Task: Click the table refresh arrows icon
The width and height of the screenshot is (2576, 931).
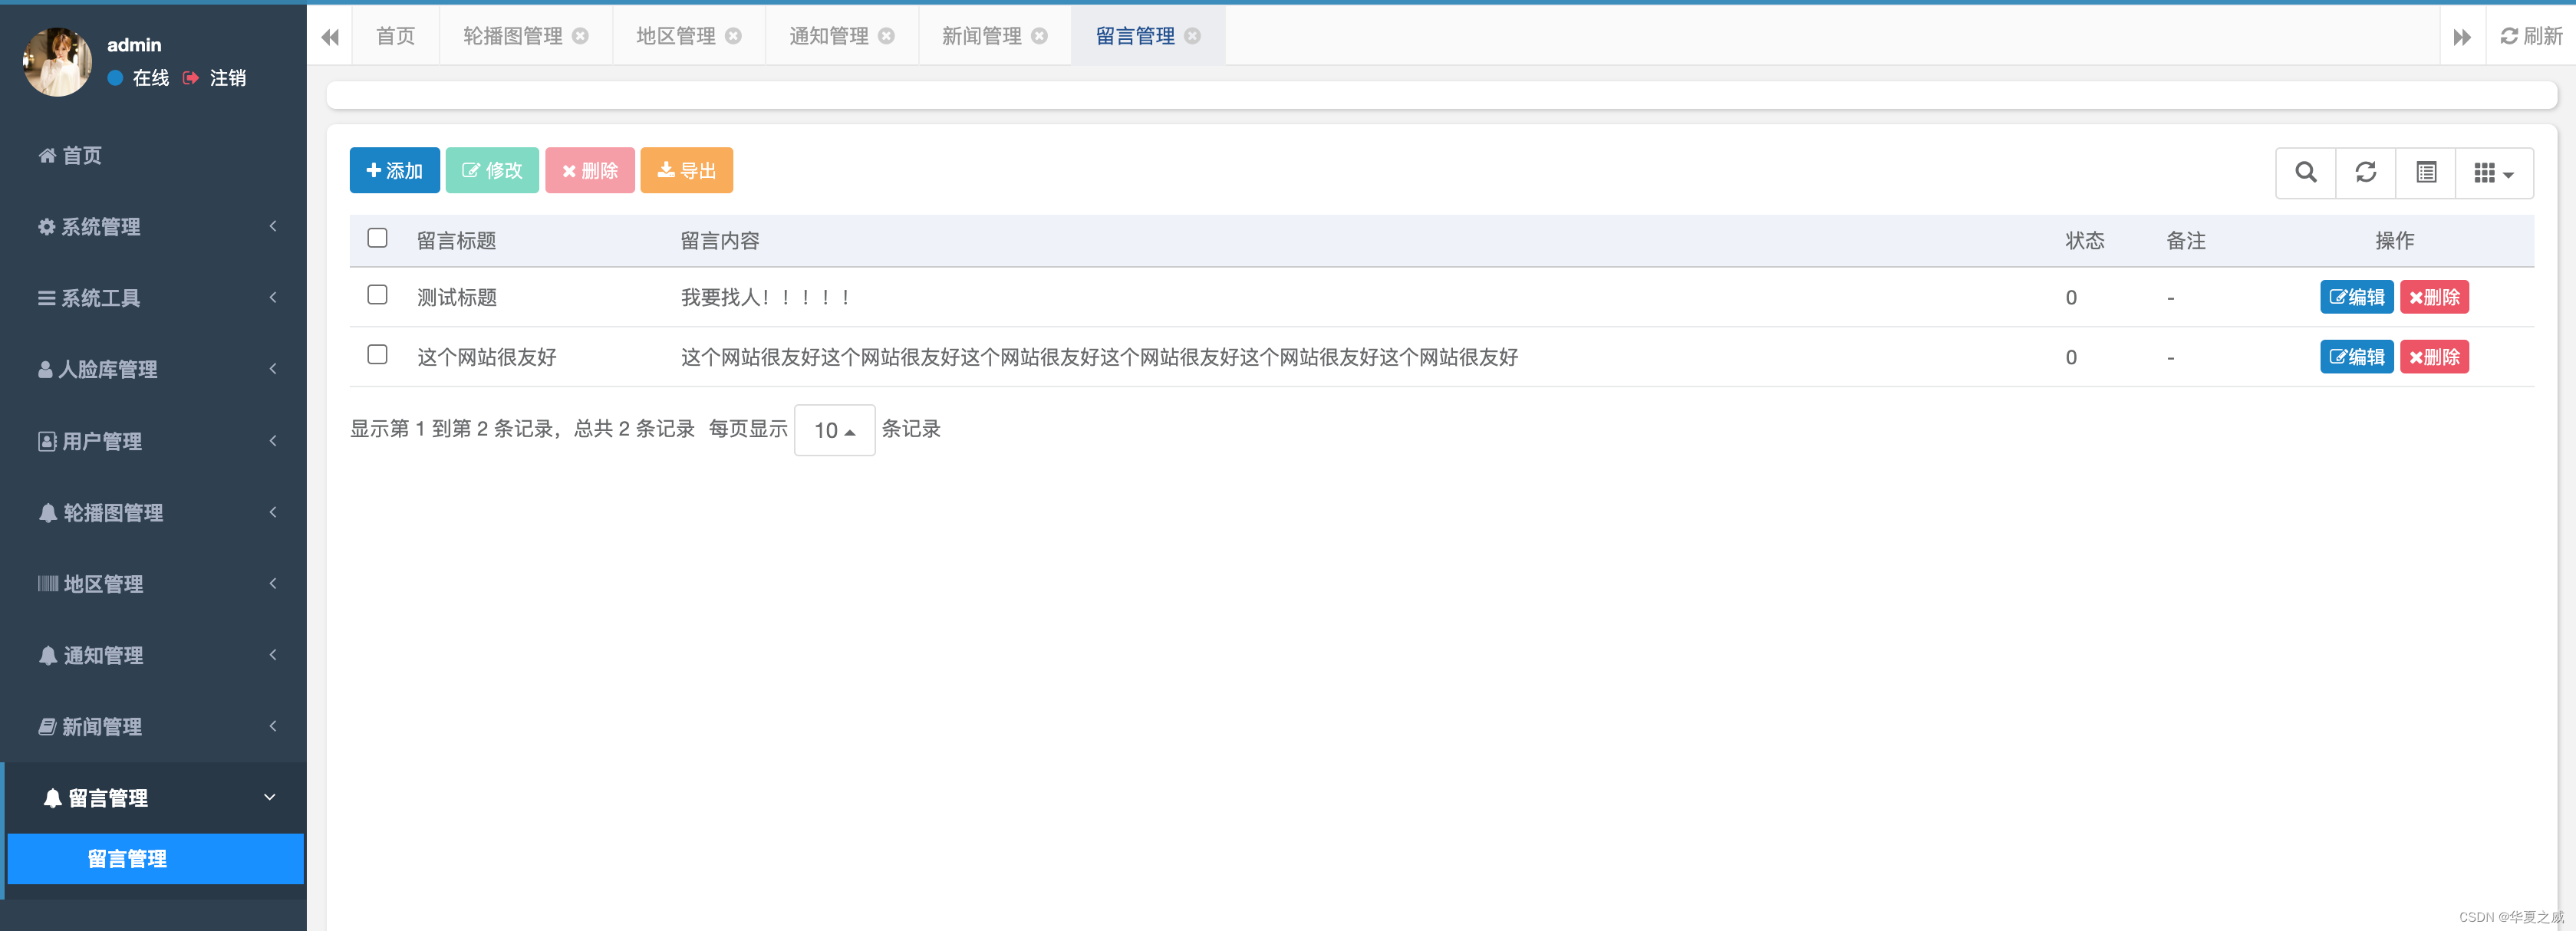Action: tap(2366, 172)
